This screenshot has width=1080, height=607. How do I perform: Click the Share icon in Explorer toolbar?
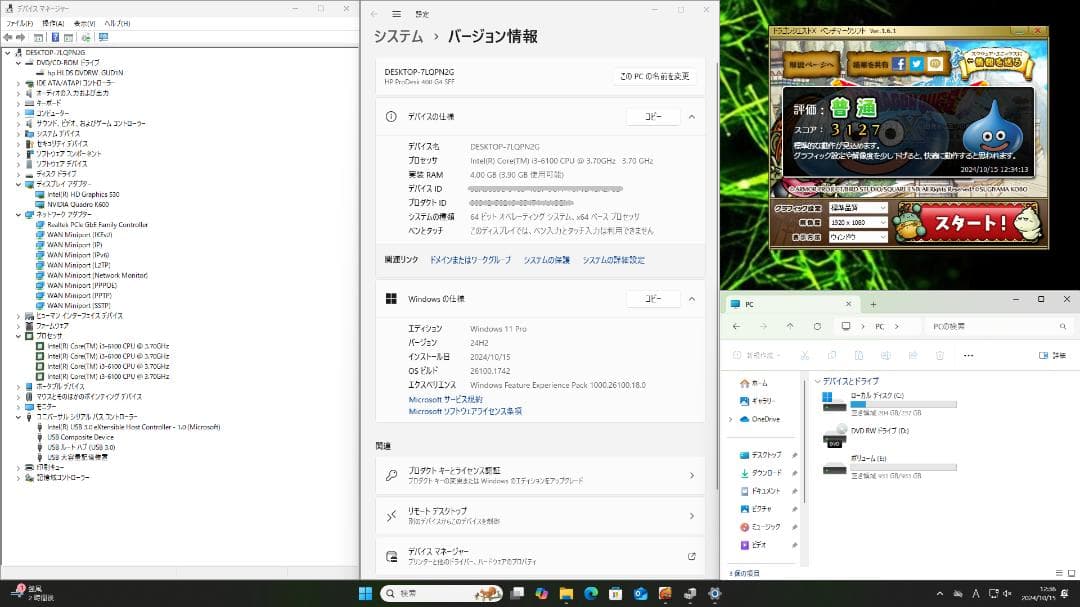point(912,354)
